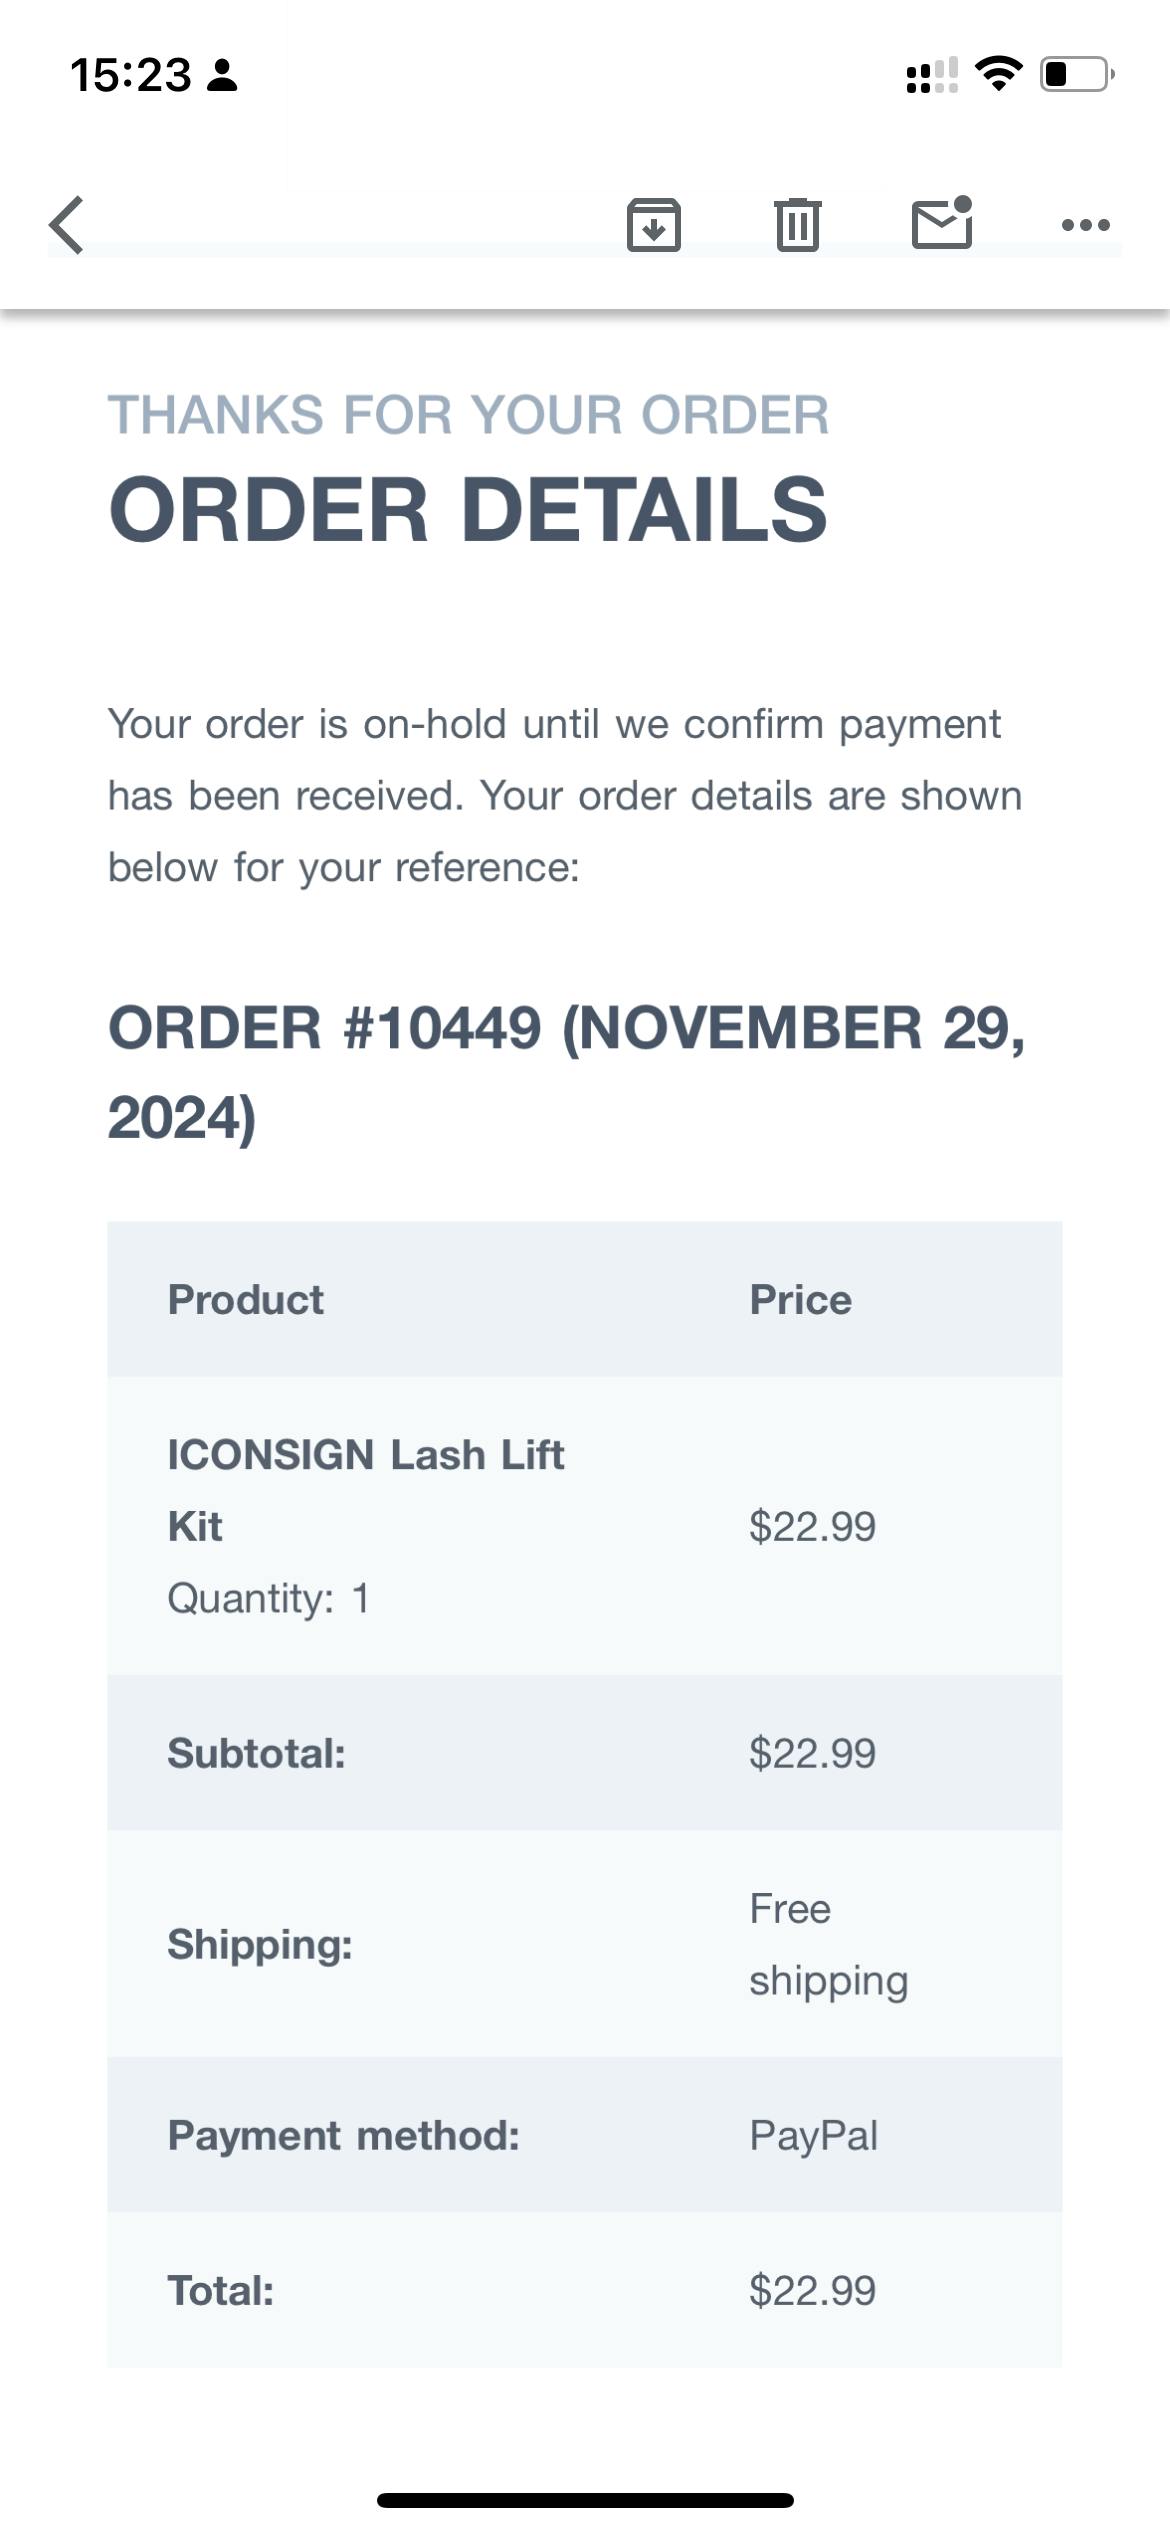This screenshot has height=2532, width=1170.
Task: Select the Order #10449 heading
Action: [566, 1071]
